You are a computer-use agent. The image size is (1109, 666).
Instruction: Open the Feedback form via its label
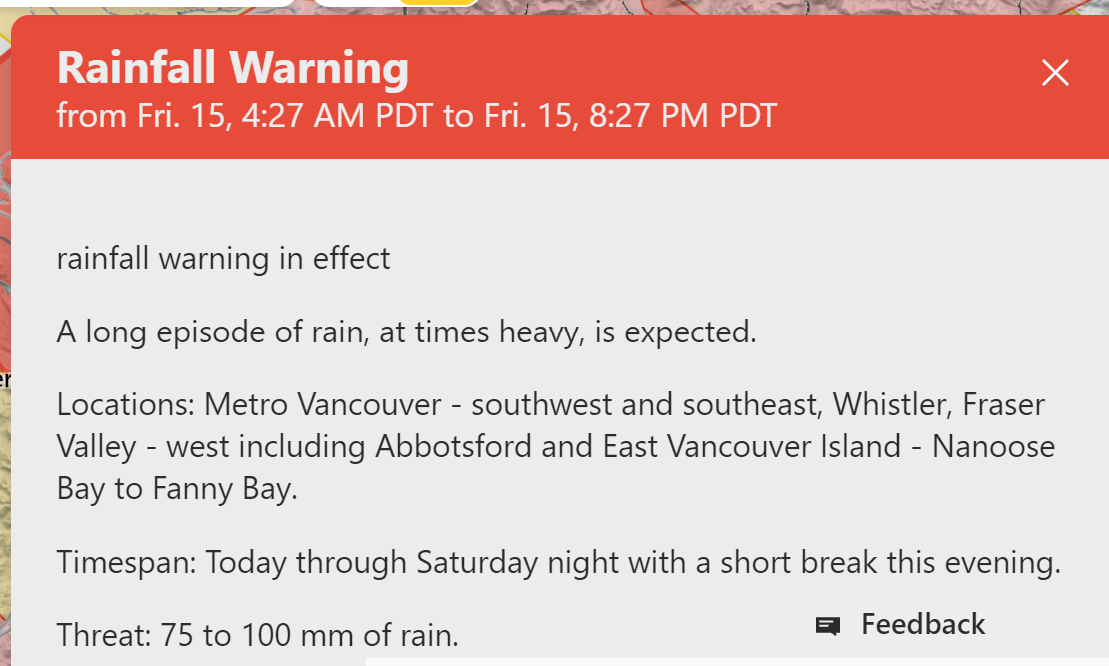coord(923,625)
